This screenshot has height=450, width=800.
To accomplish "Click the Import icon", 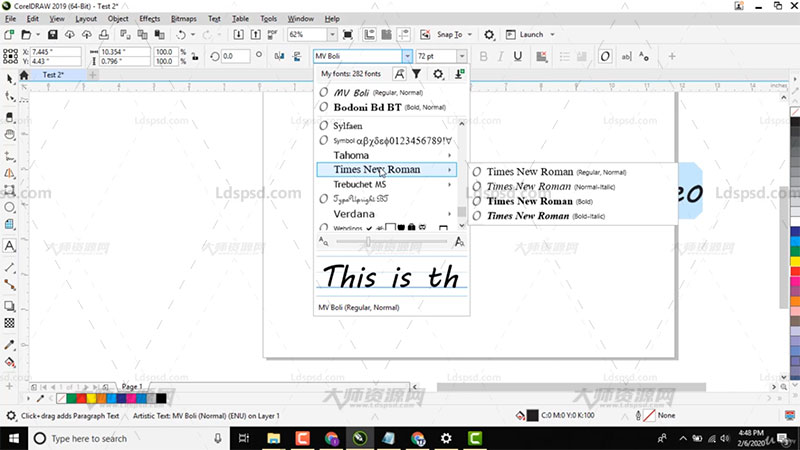I will 238,35.
